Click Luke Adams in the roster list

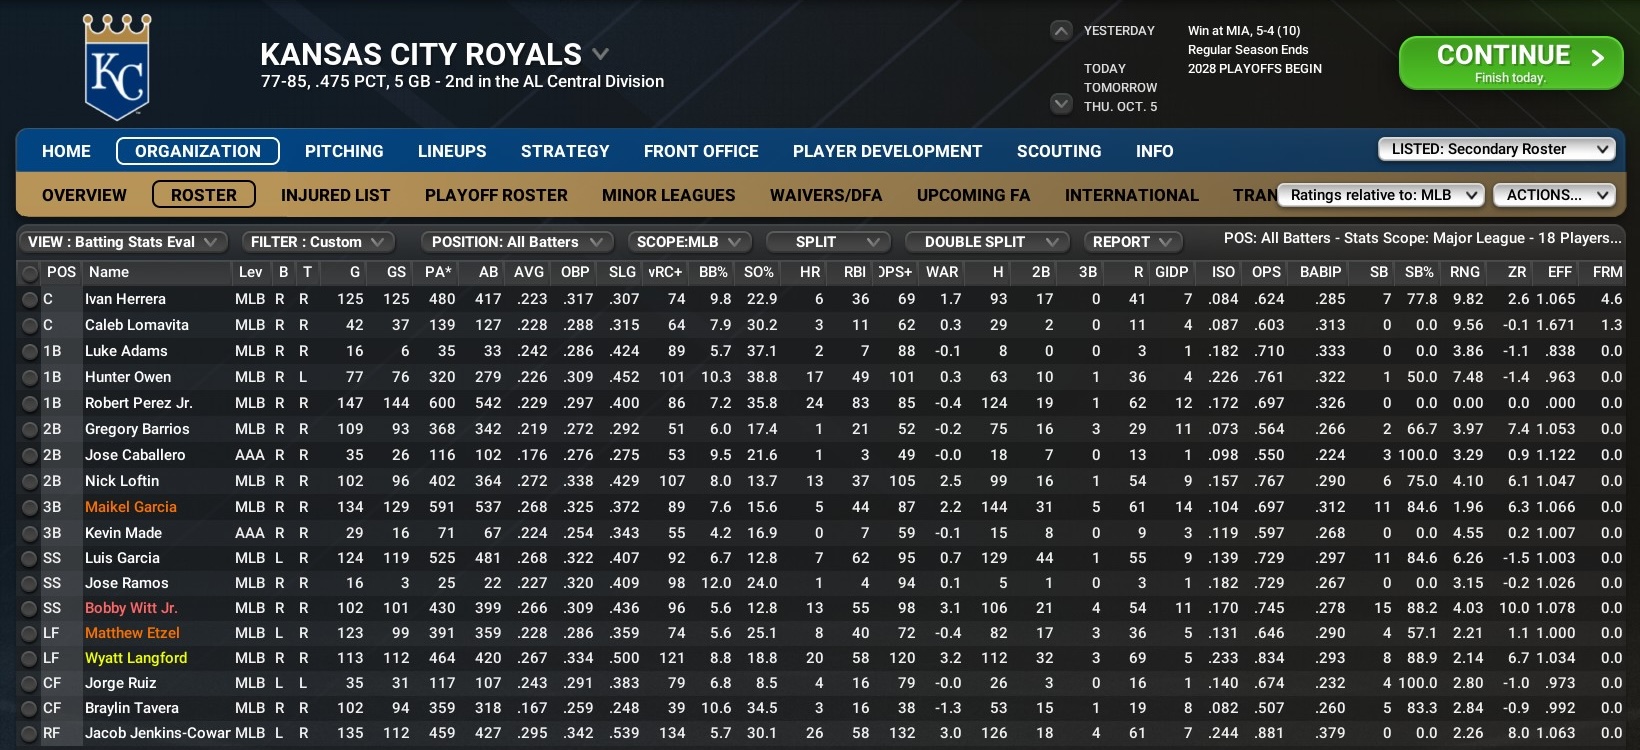pyautogui.click(x=126, y=351)
